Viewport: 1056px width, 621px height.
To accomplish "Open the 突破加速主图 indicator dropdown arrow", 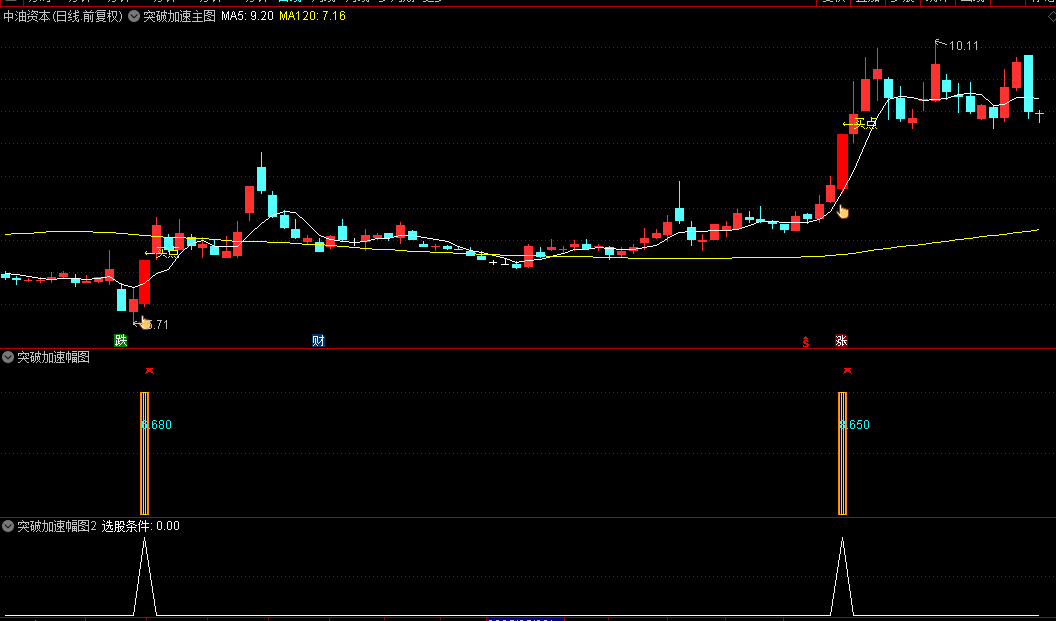I will [134, 16].
